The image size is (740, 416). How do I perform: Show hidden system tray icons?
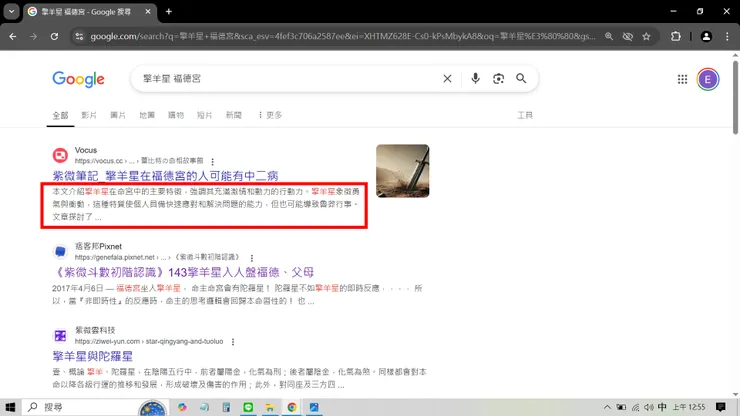[607, 407]
